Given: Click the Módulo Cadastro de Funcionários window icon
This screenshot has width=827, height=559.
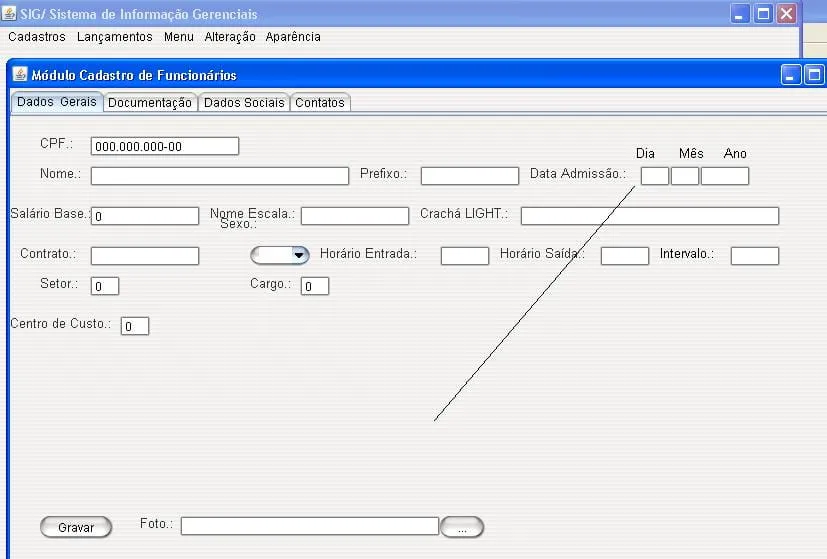Looking at the screenshot, I should [x=20, y=75].
